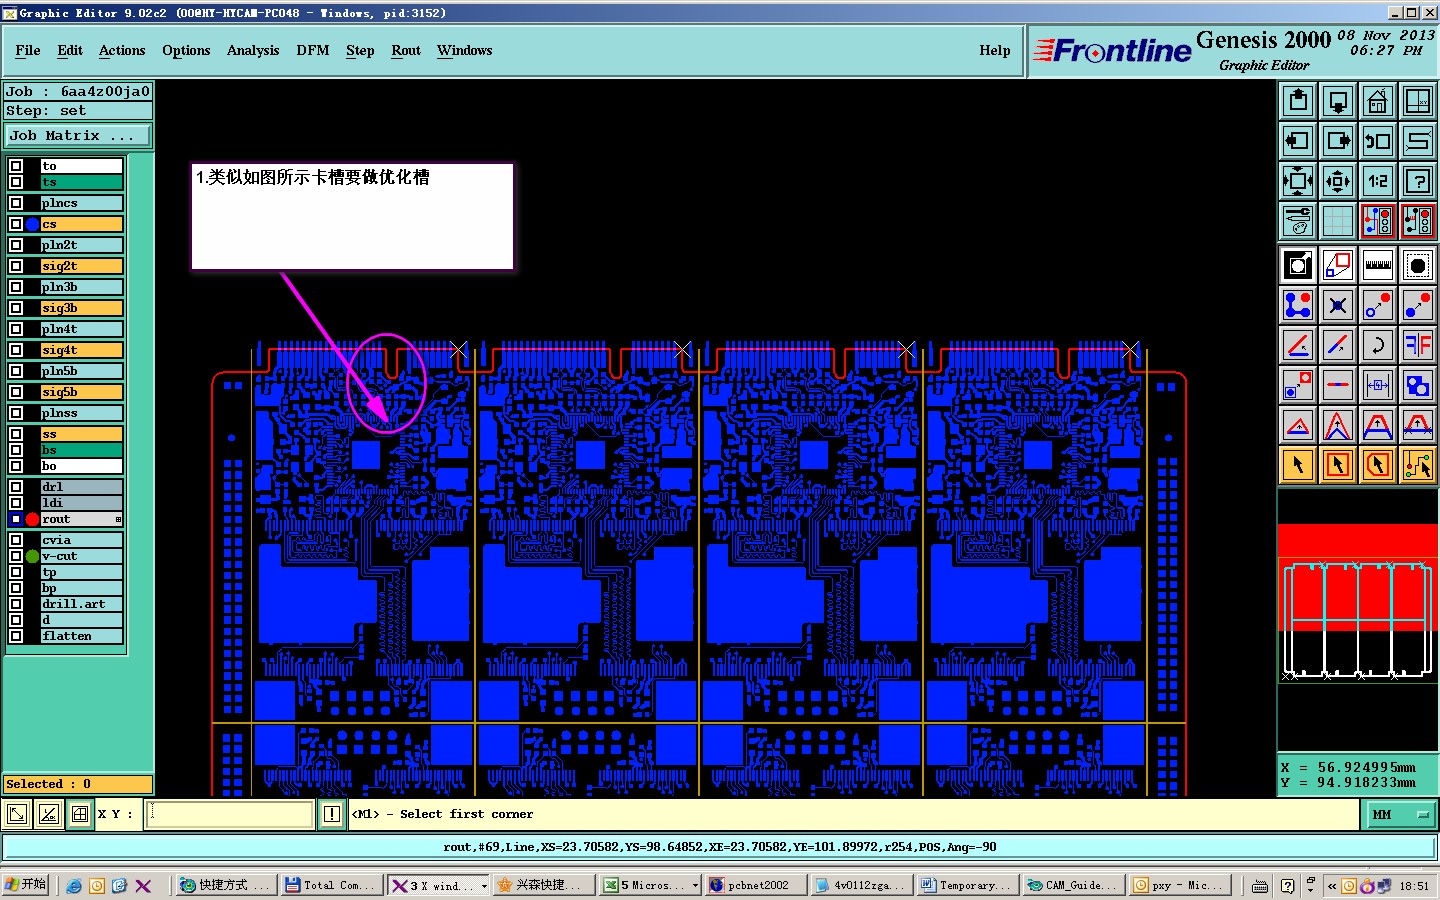Viewport: 1440px width, 900px height.
Task: Toggle the checkbox for layer drl
Action: click(x=16, y=487)
